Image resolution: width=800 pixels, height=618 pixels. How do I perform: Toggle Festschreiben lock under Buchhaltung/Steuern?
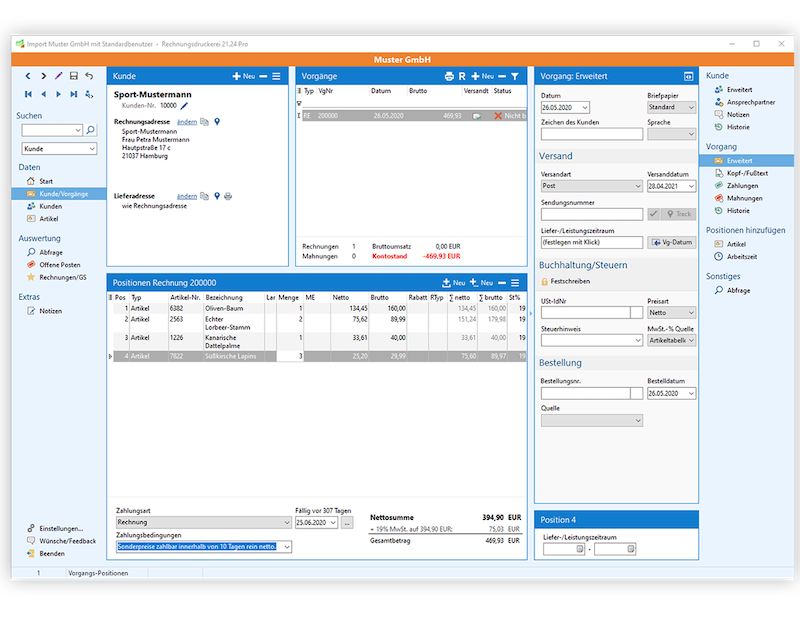coord(545,282)
